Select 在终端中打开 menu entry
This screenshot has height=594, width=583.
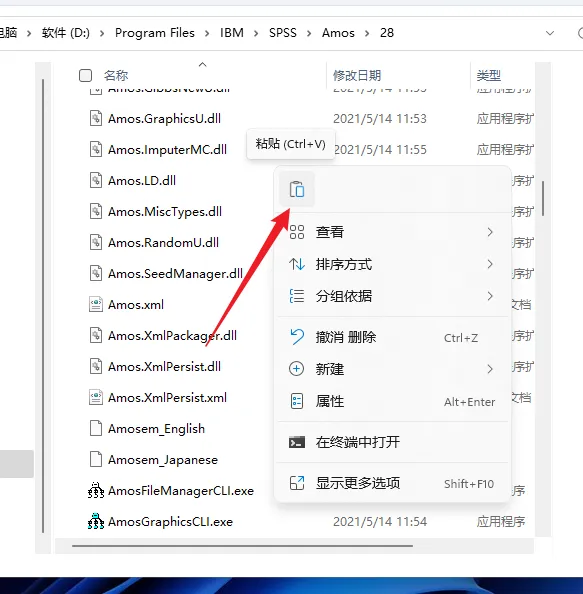392,442
